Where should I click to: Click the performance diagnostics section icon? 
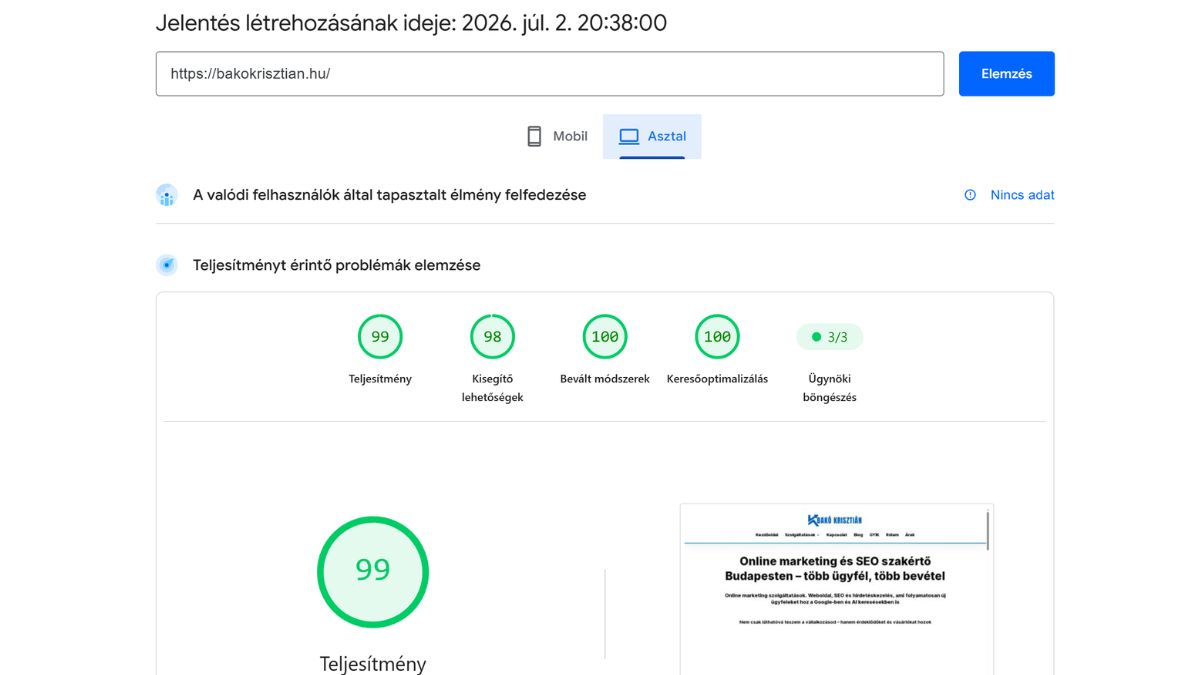[x=167, y=265]
